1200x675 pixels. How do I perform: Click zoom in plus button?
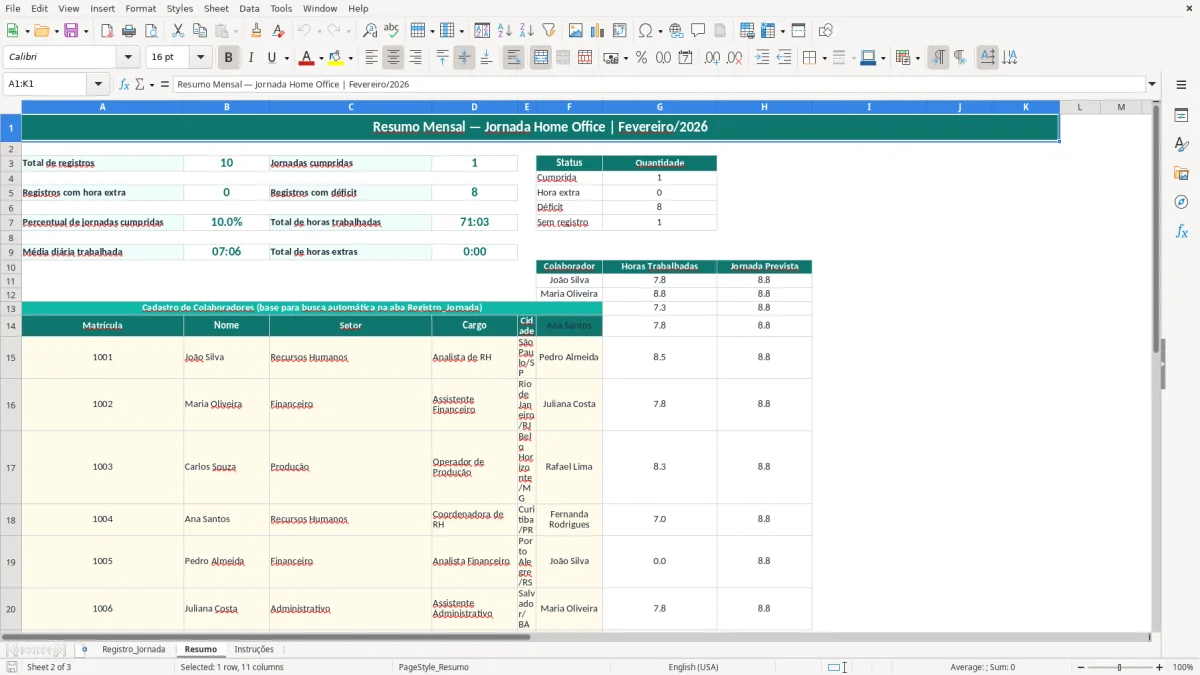[x=1159, y=667]
